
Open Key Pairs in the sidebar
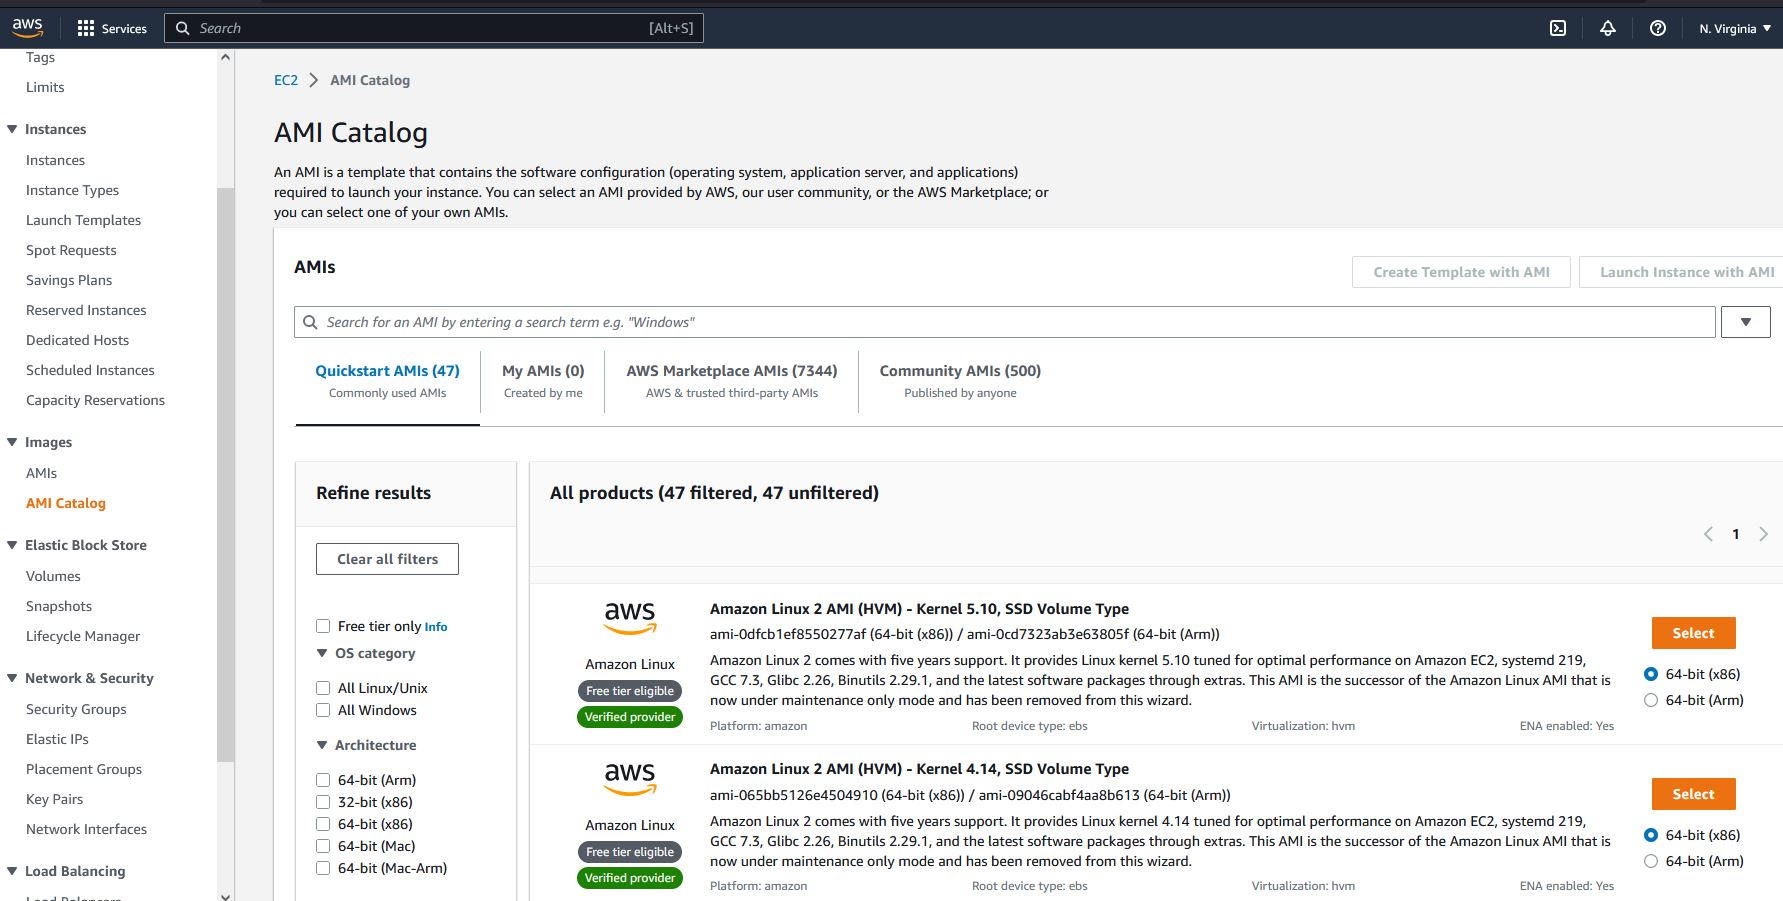(54, 799)
